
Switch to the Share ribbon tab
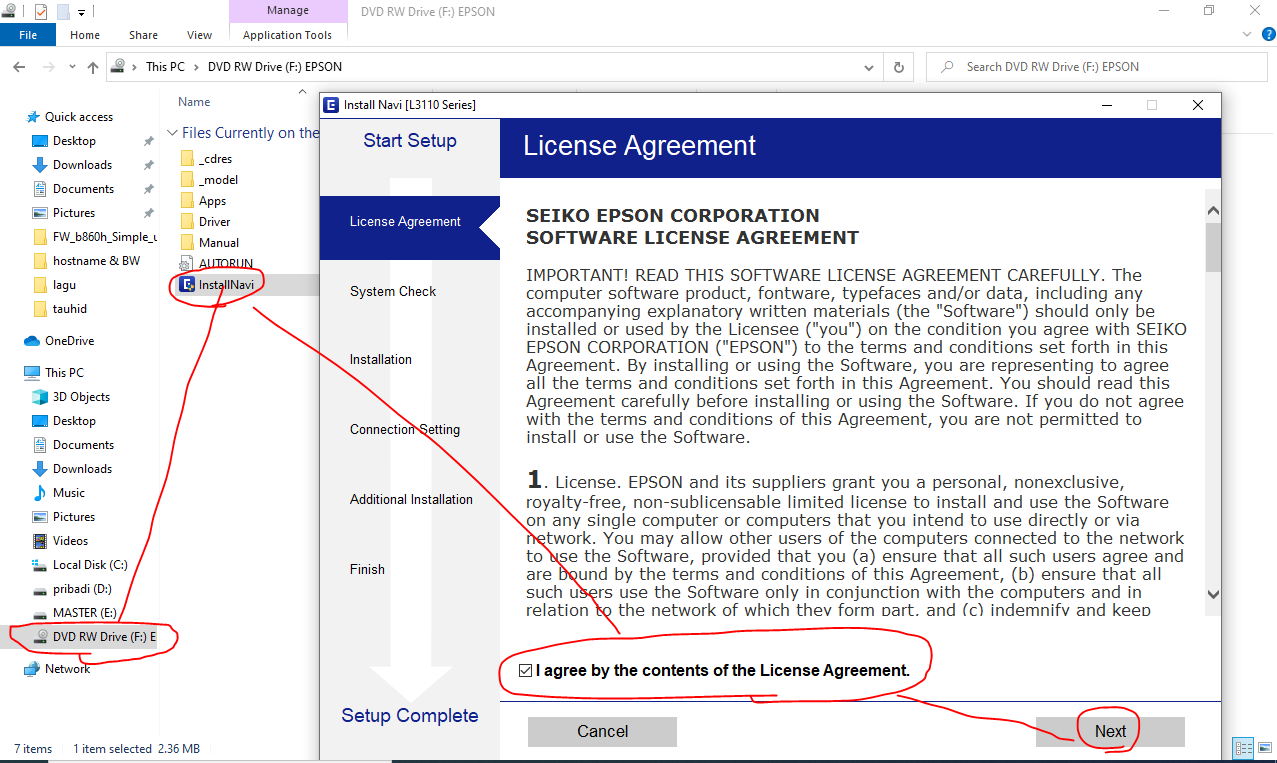coord(143,35)
